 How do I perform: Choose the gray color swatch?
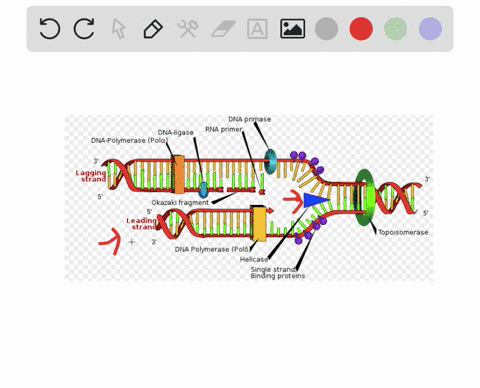(326, 29)
